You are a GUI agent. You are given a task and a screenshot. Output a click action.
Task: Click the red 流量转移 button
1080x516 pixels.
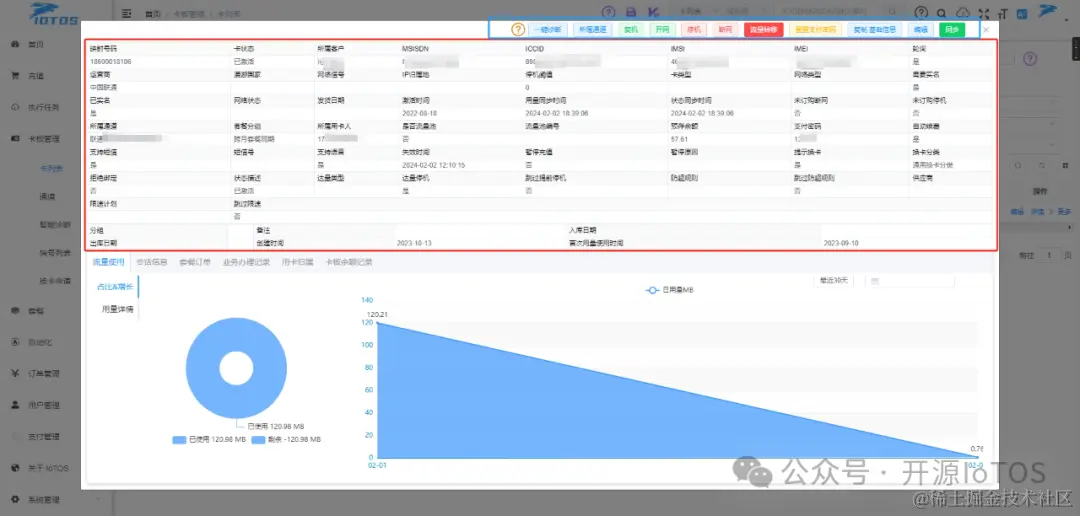pos(764,30)
